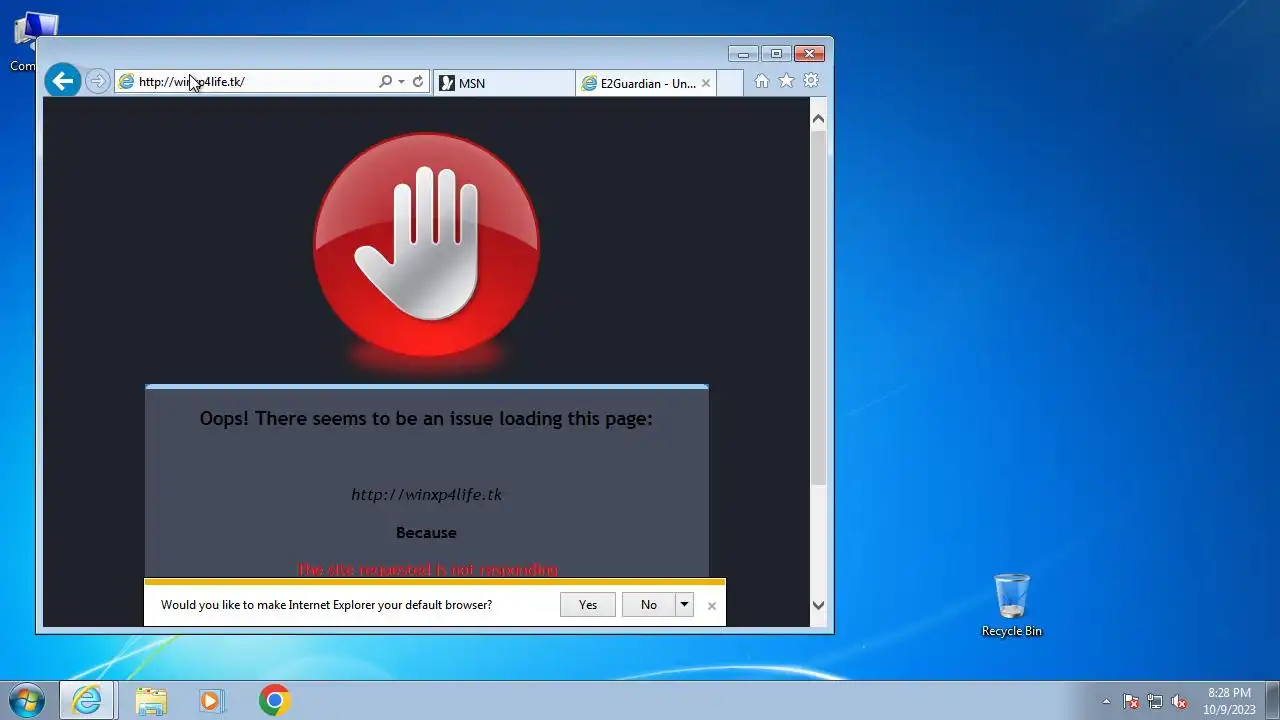Image resolution: width=1280 pixels, height=720 pixels.
Task: Close the E2Guardian tab
Action: pyautogui.click(x=706, y=83)
